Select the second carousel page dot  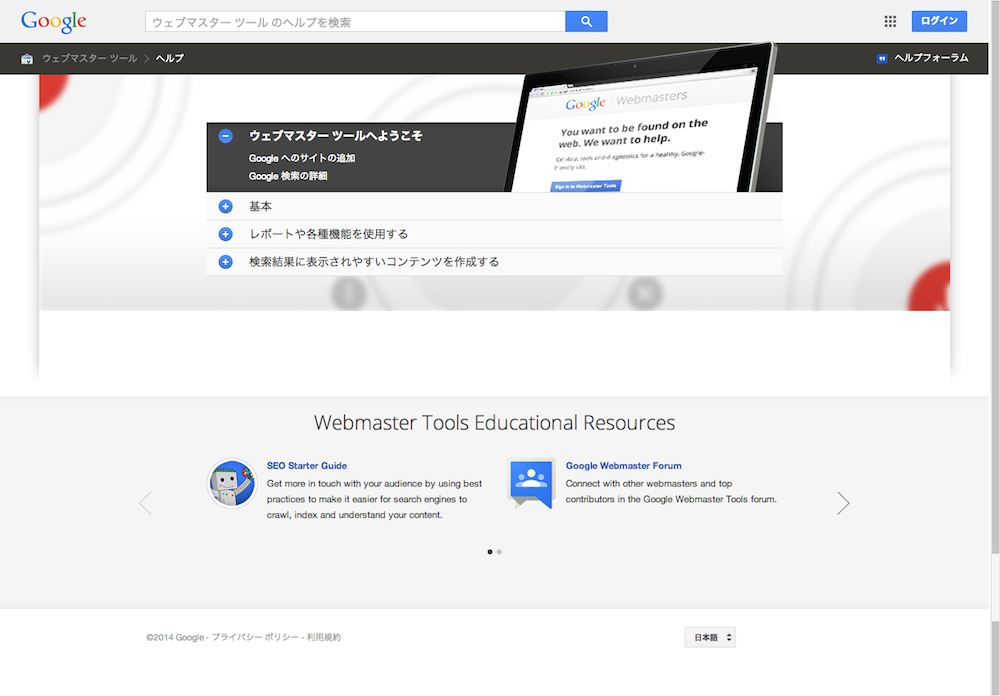coord(499,551)
